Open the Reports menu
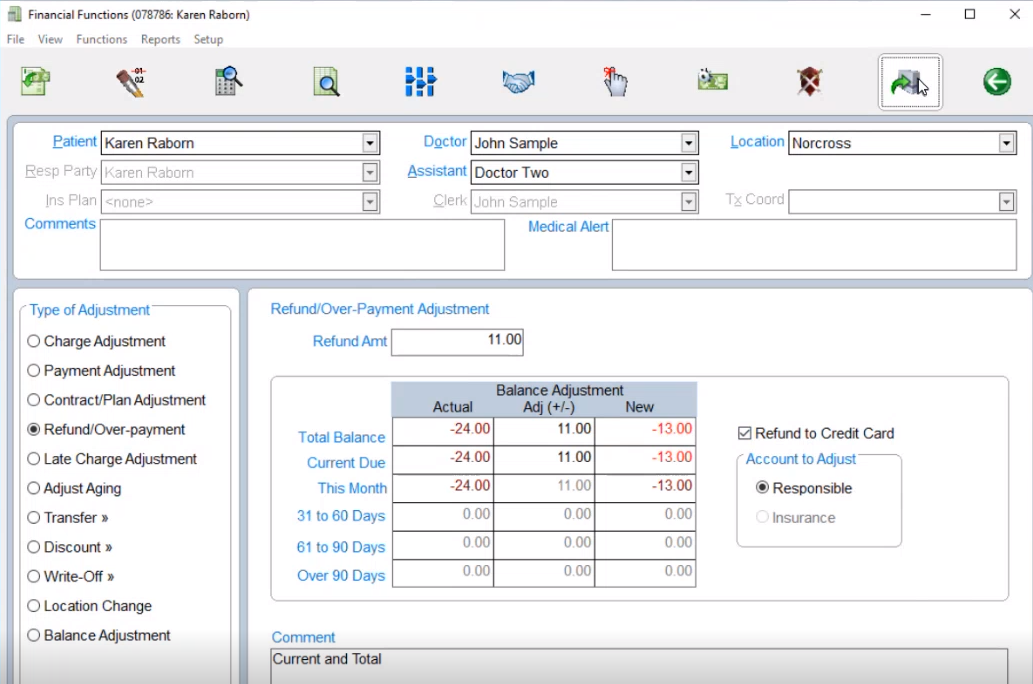This screenshot has height=684, width=1033. (x=160, y=39)
